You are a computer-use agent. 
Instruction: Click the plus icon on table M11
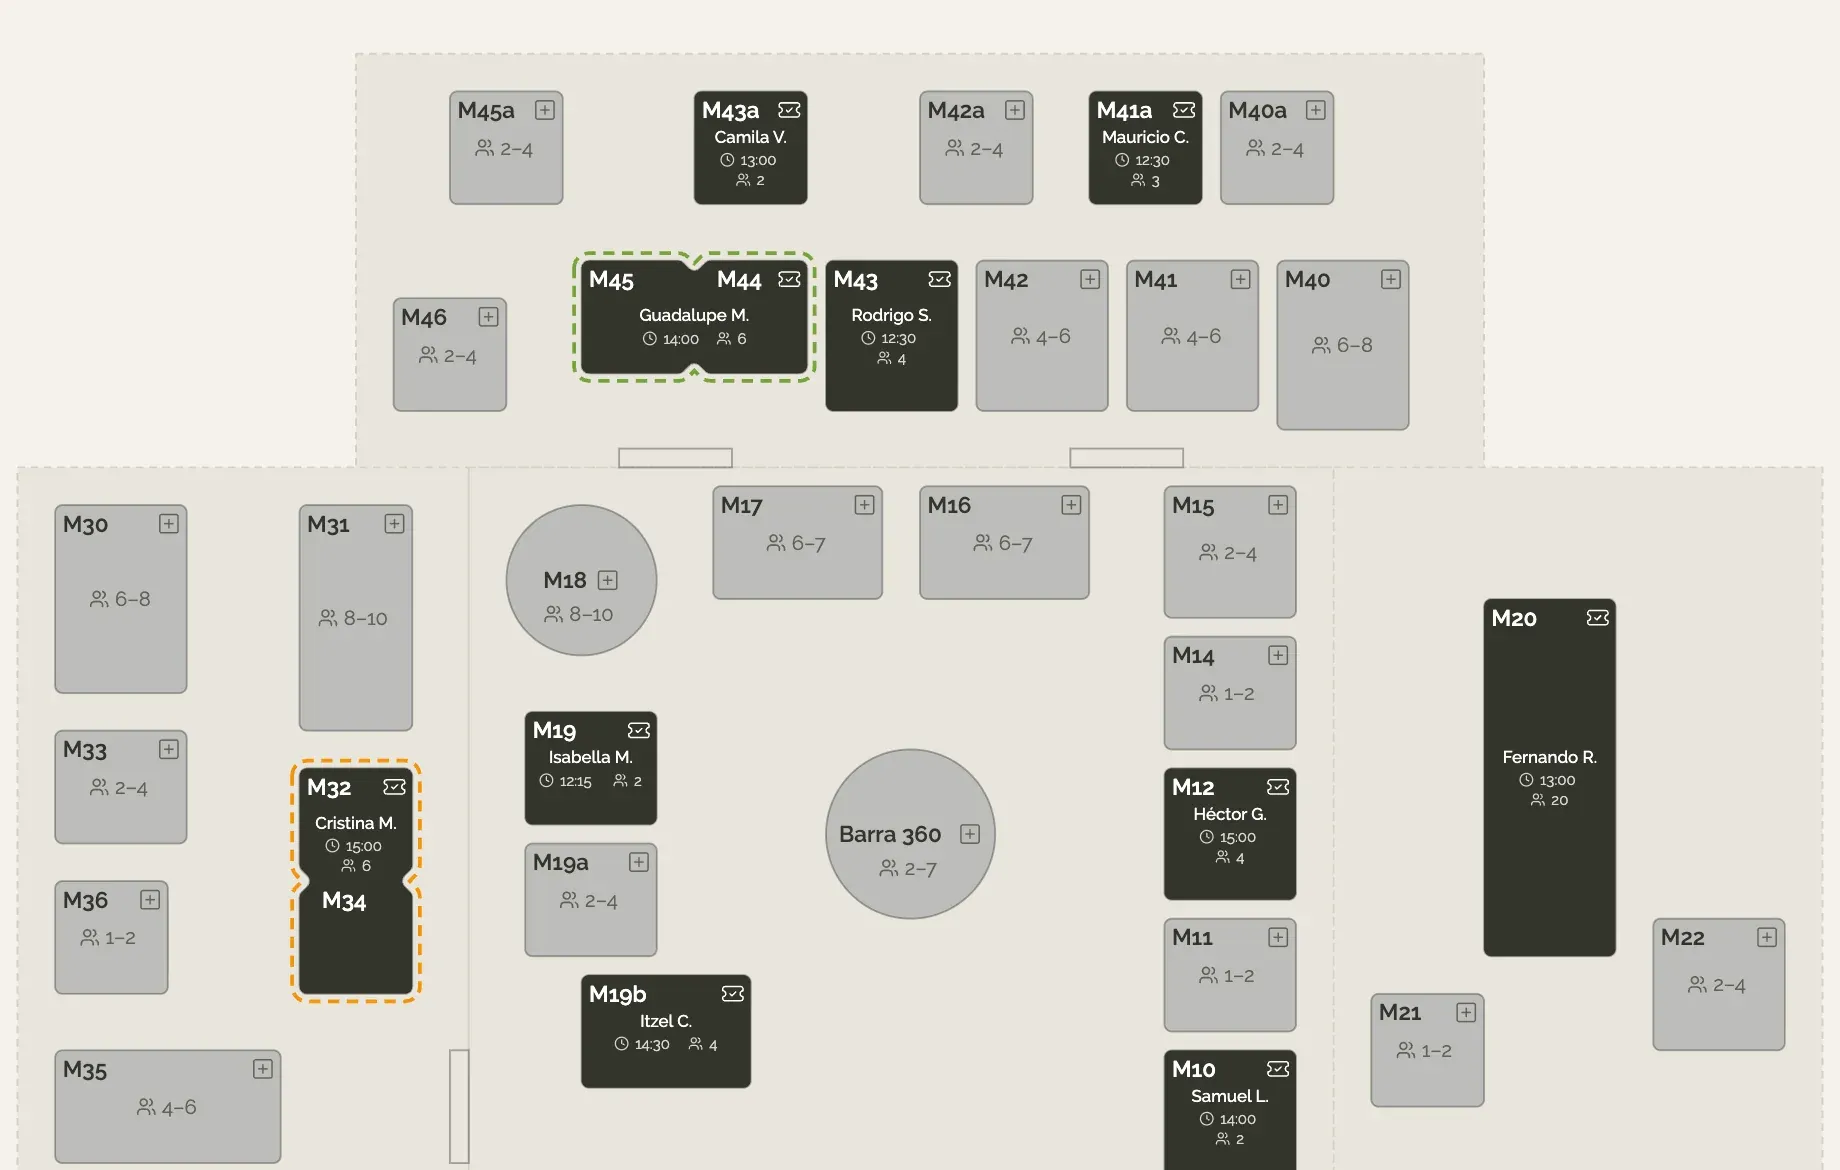pyautogui.click(x=1278, y=937)
